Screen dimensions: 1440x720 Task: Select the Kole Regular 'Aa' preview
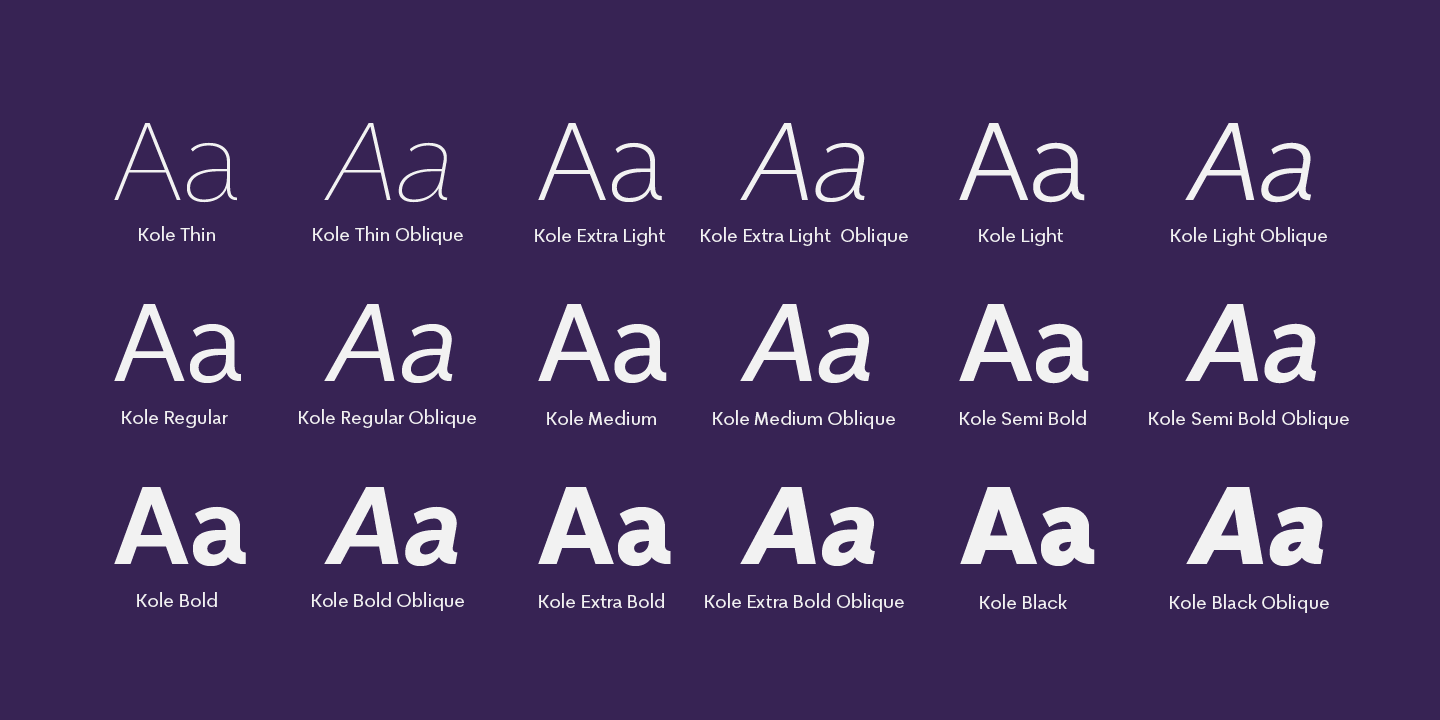click(177, 344)
